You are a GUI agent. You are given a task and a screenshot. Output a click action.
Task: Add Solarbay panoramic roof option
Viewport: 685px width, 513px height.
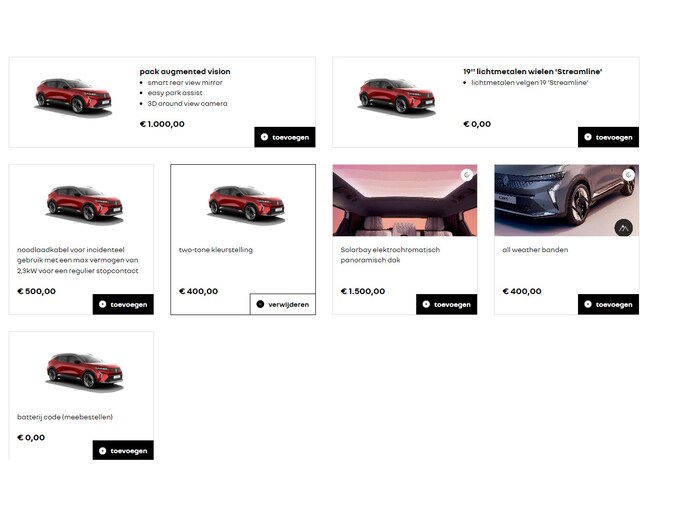pos(446,304)
